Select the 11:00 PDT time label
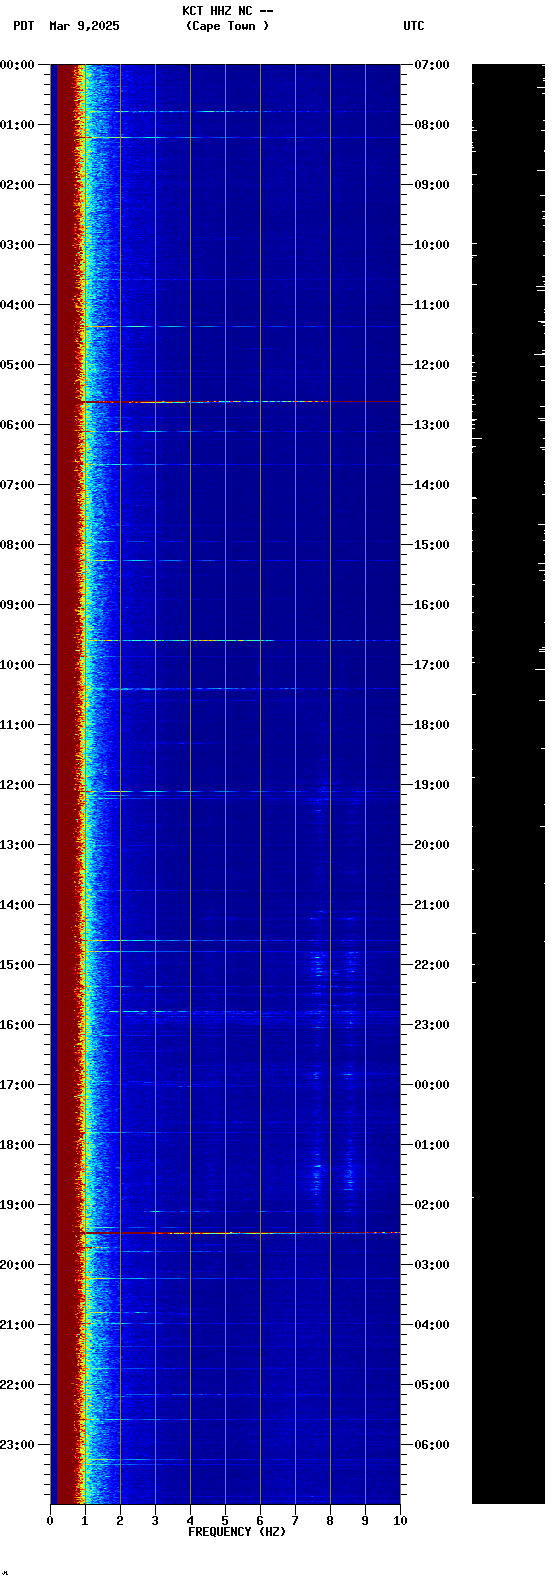Viewport: 552px width, 1584px height. (17, 725)
